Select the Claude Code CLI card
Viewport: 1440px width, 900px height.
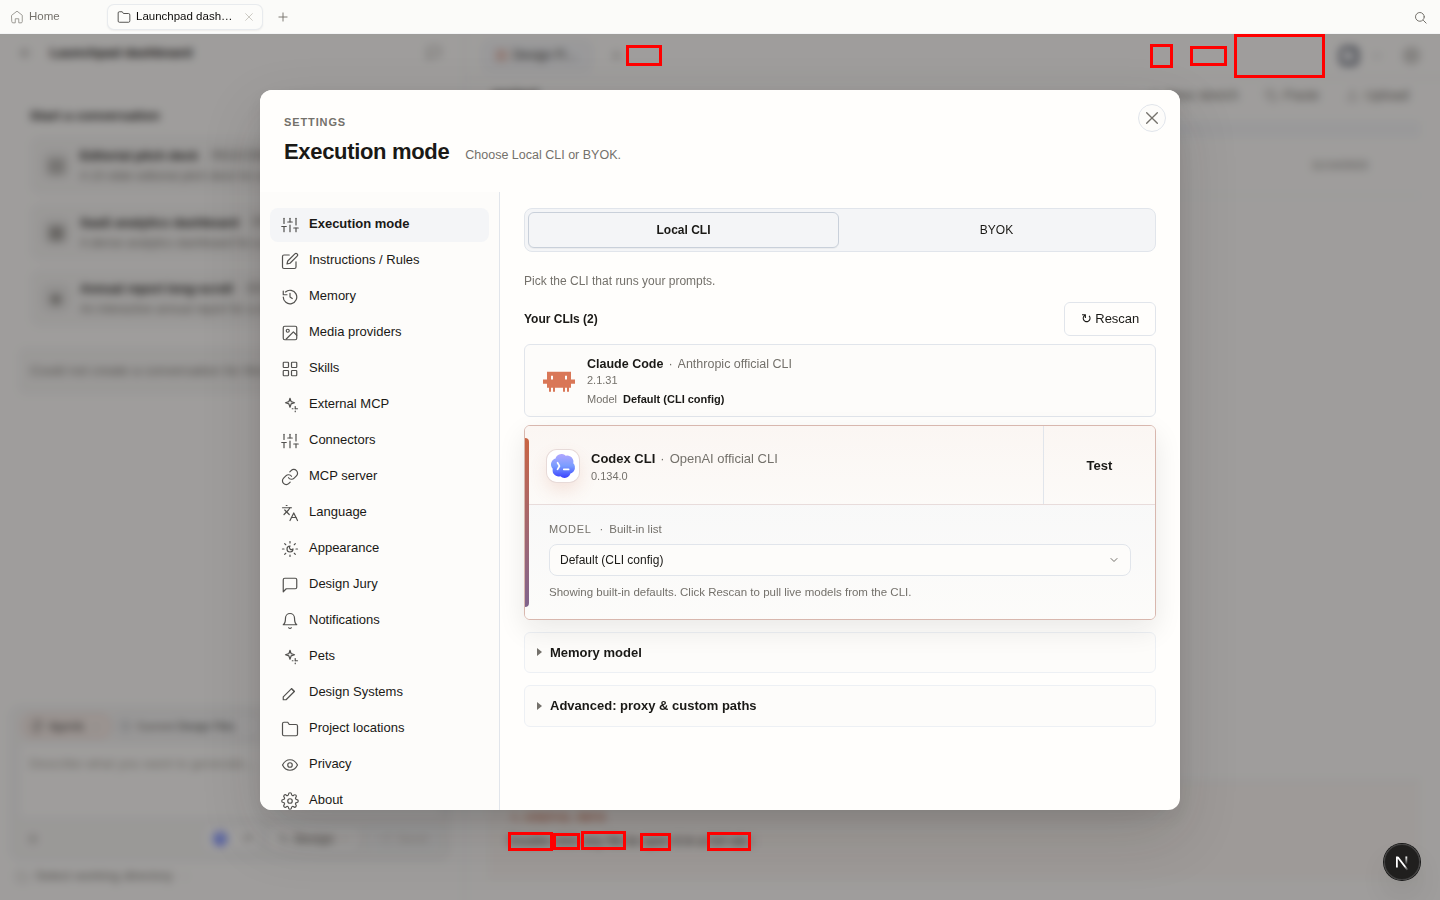click(840, 381)
